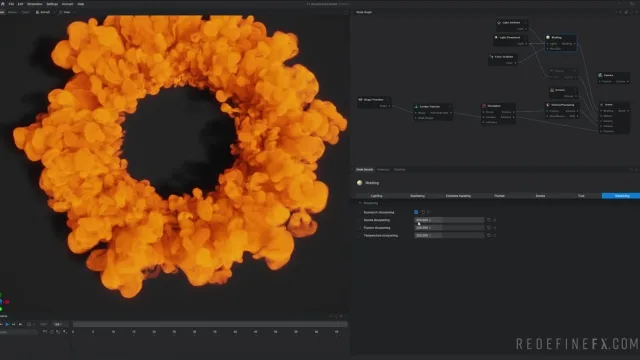This screenshot has width=640, height=360.
Task: Open the View dropdown in viewport toolbar
Action: [66, 12]
